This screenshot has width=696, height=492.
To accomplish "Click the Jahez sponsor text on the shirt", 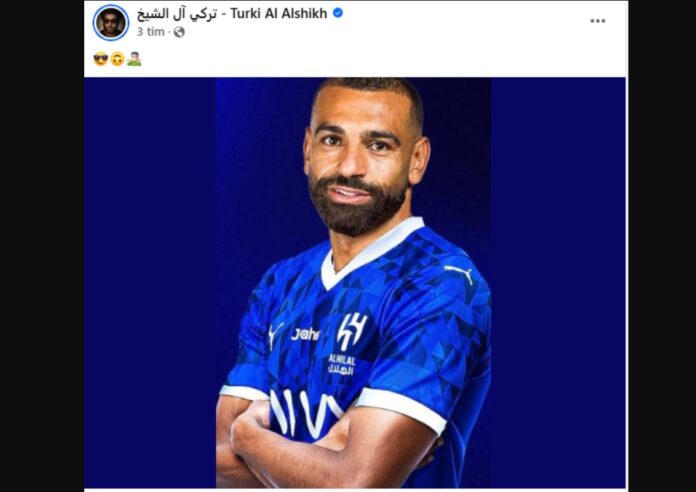I will (x=304, y=334).
